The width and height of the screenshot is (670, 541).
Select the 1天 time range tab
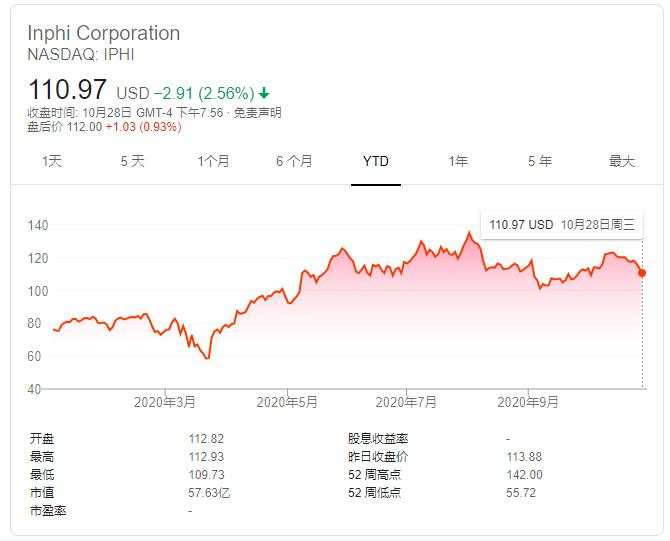click(52, 161)
